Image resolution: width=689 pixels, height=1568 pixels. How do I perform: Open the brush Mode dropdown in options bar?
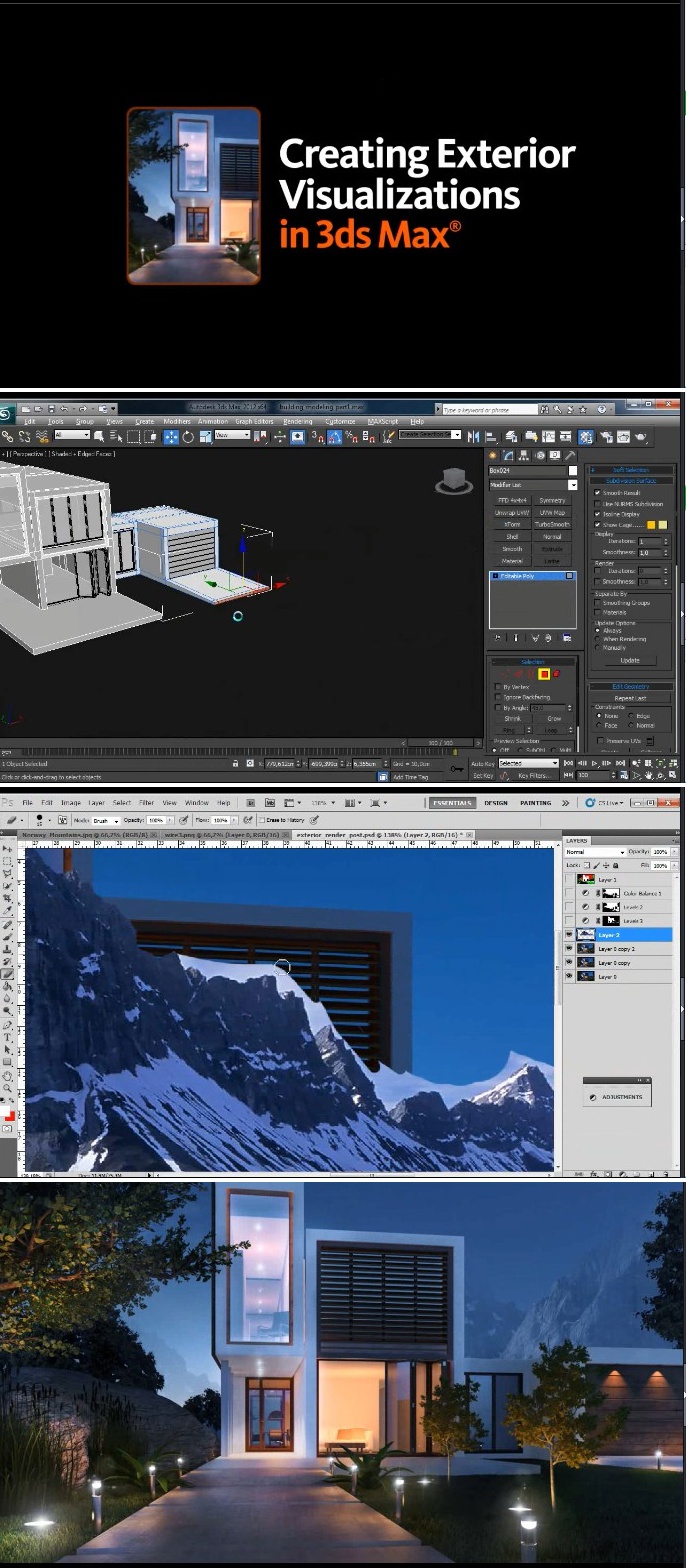(x=106, y=820)
